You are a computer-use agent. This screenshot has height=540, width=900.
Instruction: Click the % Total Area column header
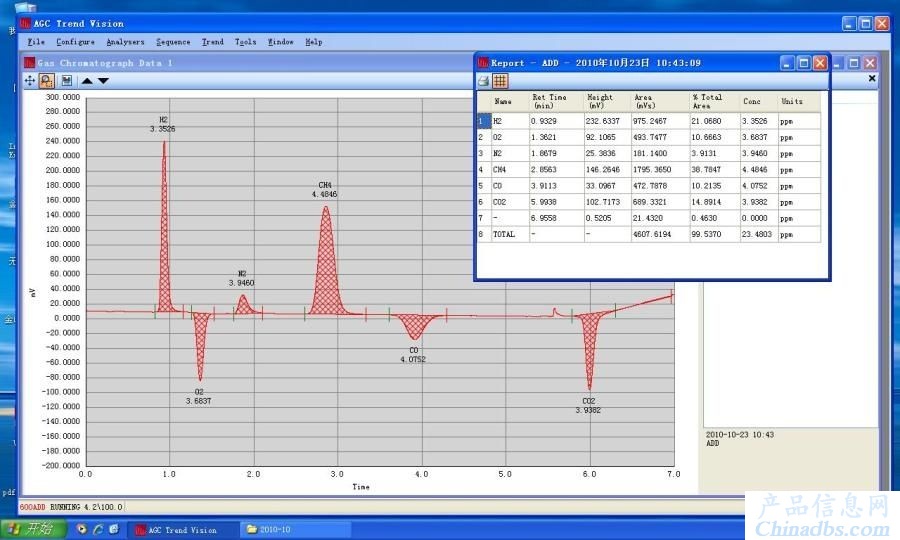[x=714, y=102]
